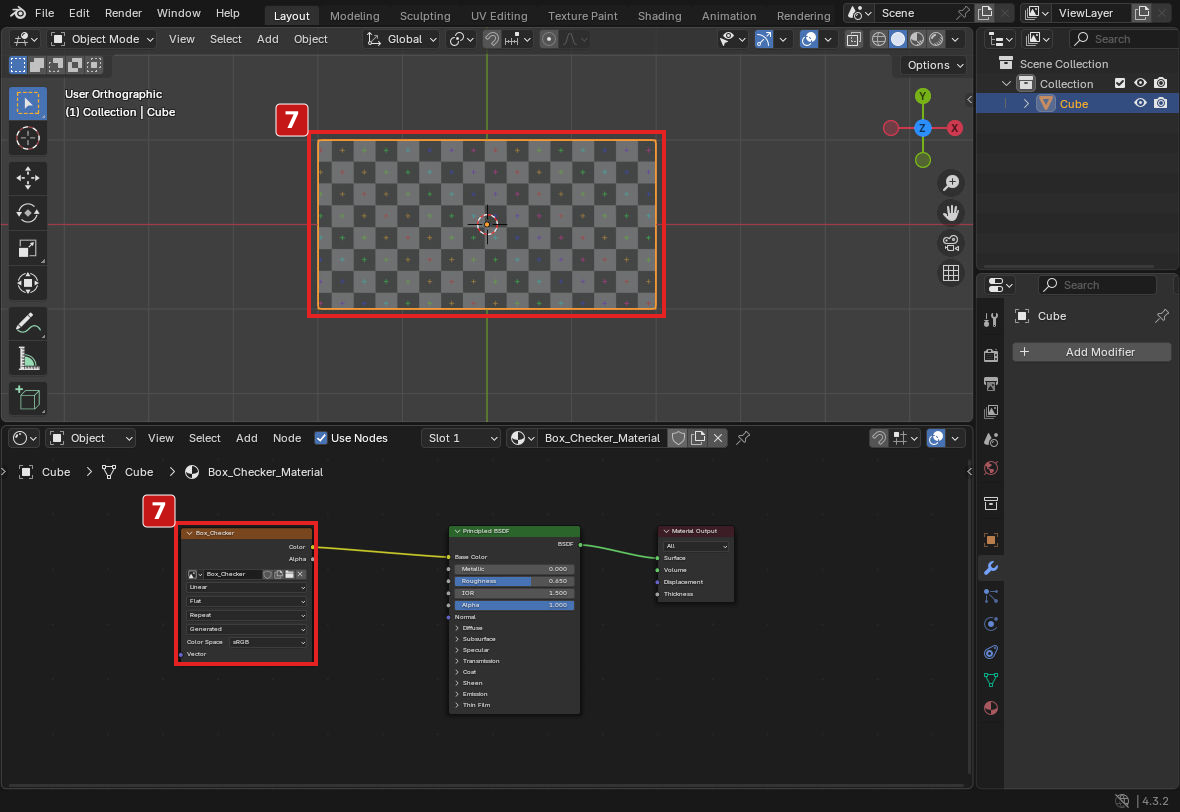This screenshot has width=1180, height=812.
Task: Select the Add Cube tool
Action: pyautogui.click(x=28, y=398)
